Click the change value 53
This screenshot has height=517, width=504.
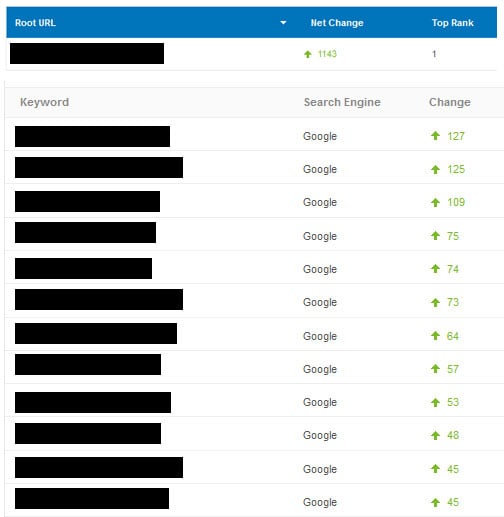coord(453,402)
